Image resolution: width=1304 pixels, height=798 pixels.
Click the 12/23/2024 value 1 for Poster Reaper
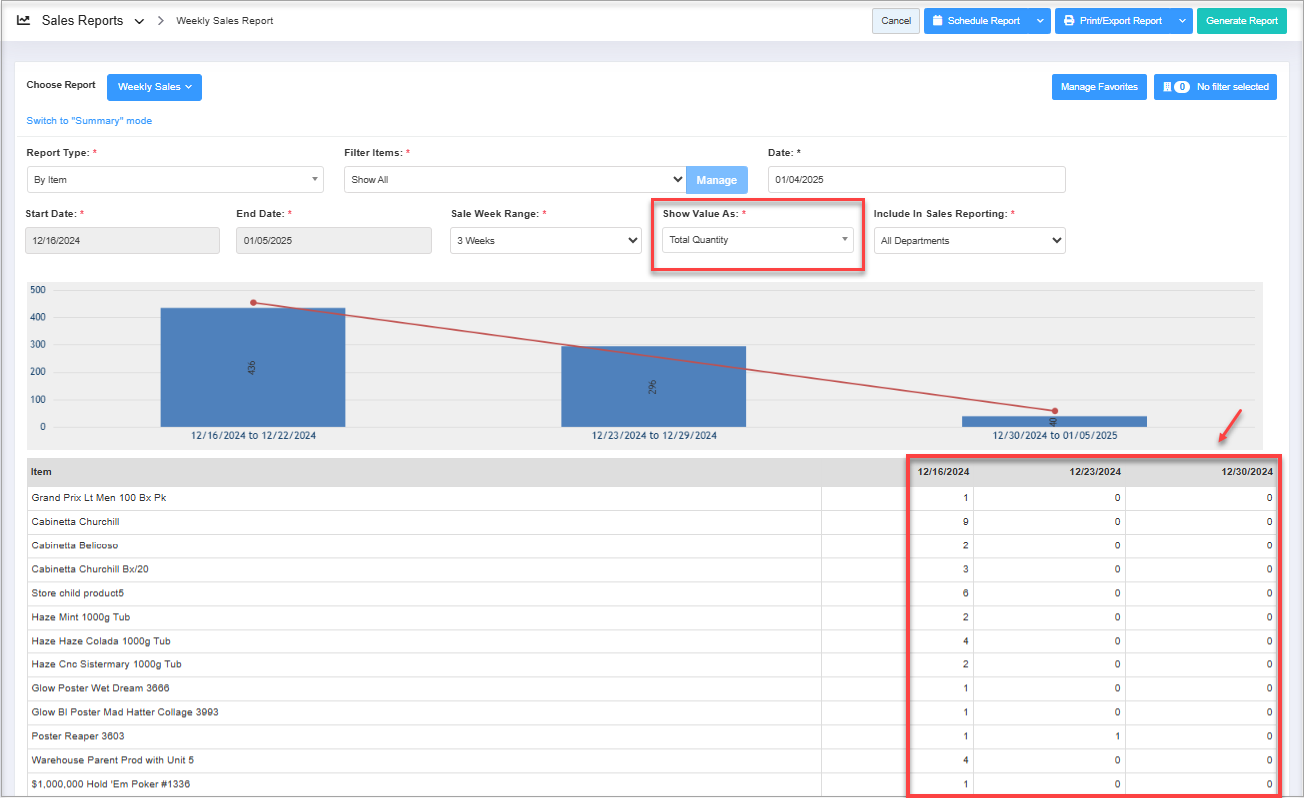tap(1118, 737)
